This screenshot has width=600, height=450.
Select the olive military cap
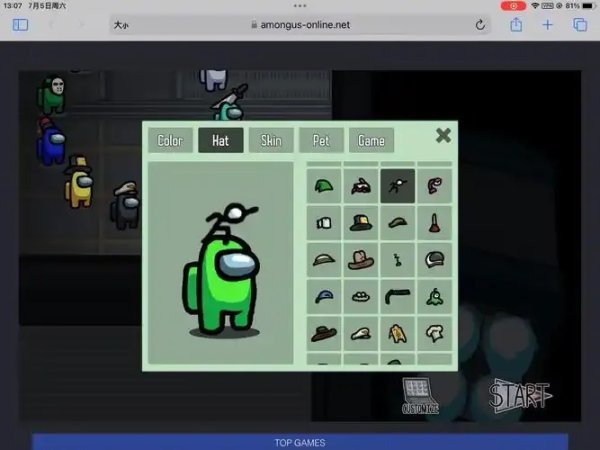tap(398, 223)
